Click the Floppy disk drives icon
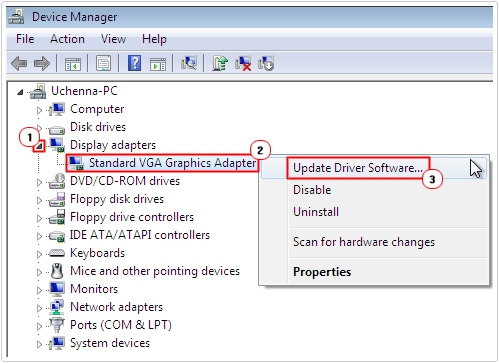 (57, 199)
